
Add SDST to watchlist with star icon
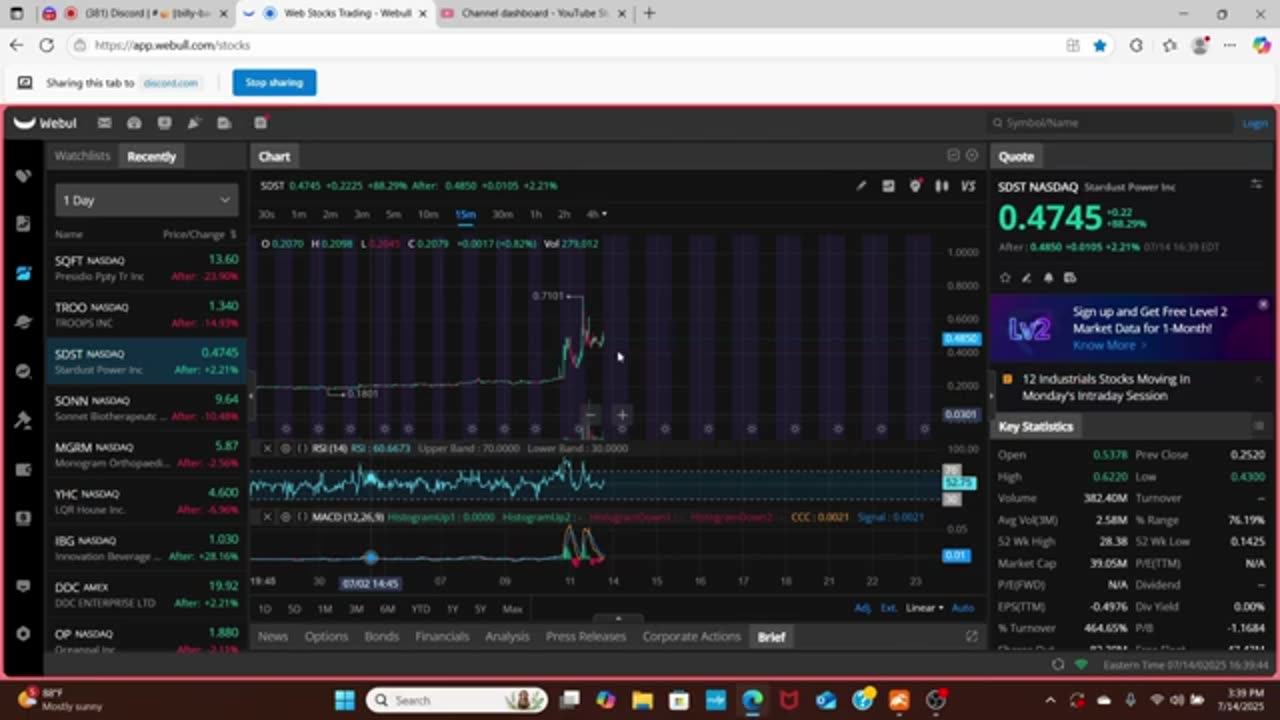point(1005,278)
